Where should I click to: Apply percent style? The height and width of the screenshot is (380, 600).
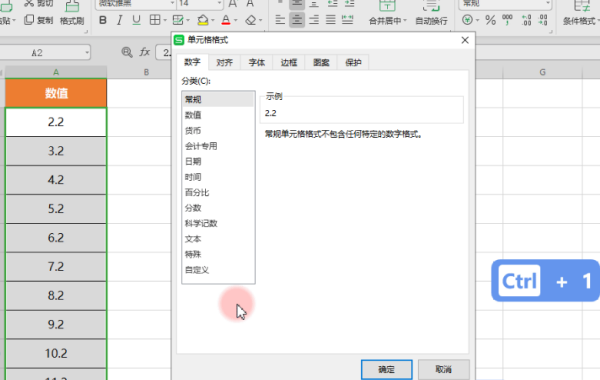tap(490, 20)
